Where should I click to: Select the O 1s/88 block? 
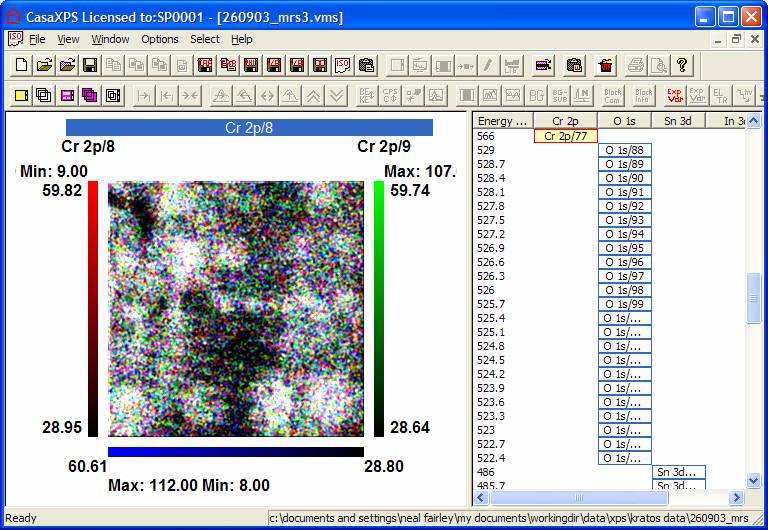pos(624,150)
